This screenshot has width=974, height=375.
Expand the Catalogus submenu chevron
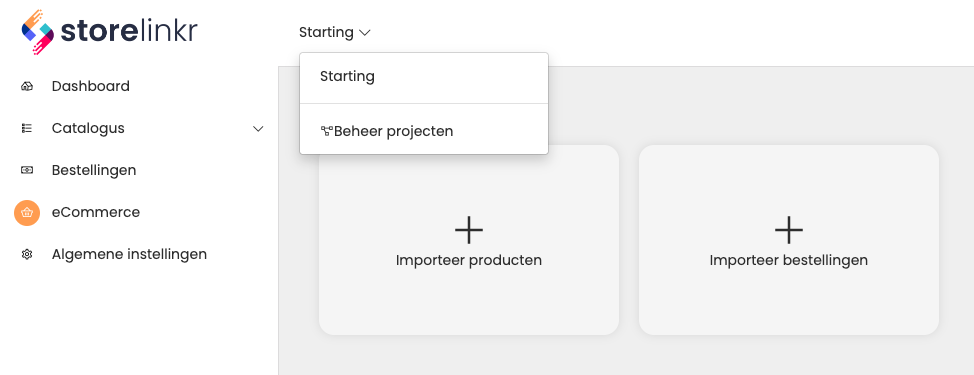pos(258,129)
